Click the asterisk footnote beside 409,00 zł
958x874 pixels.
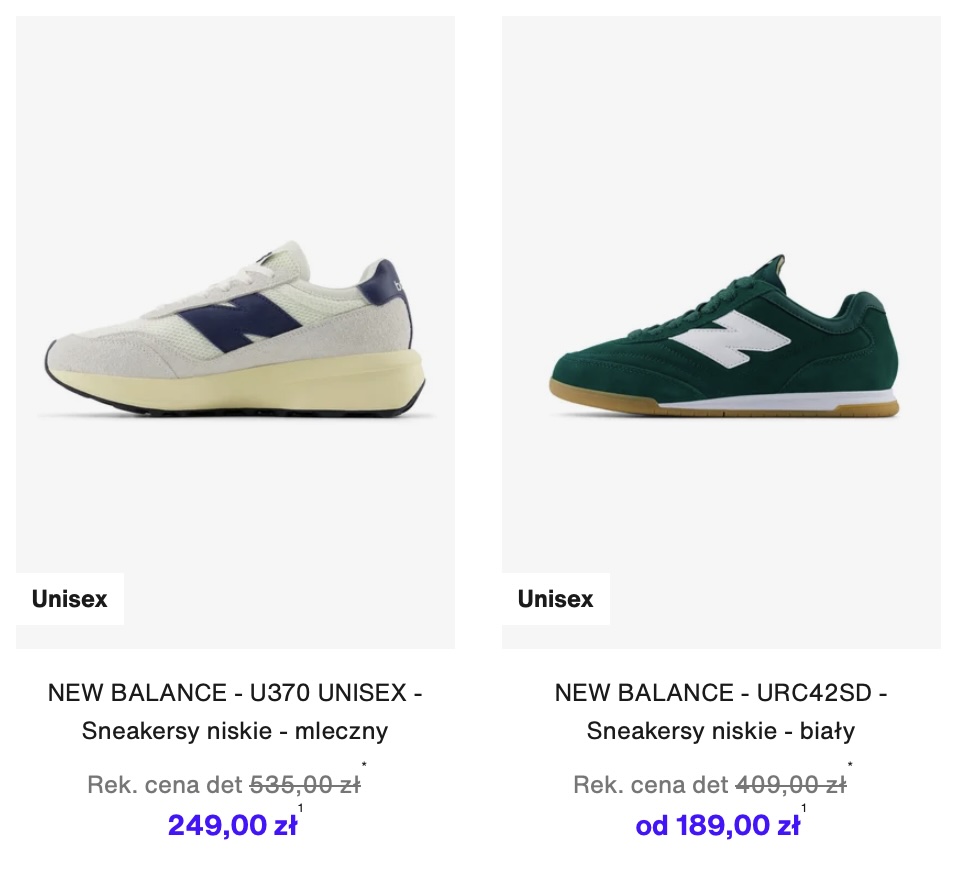coord(850,765)
